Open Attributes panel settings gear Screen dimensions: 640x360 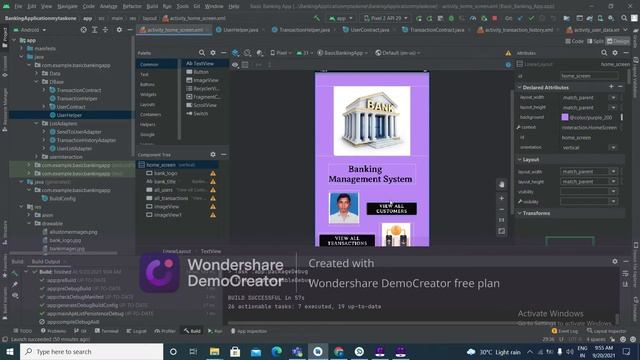(615, 53)
